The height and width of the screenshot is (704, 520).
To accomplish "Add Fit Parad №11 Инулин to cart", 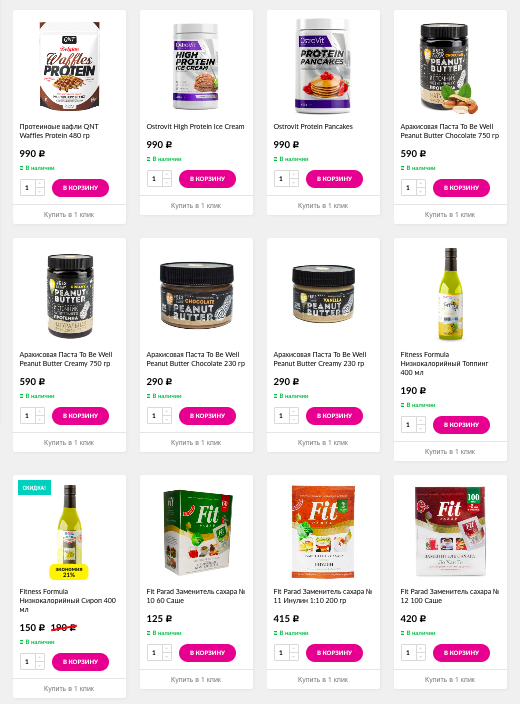I will (x=334, y=653).
